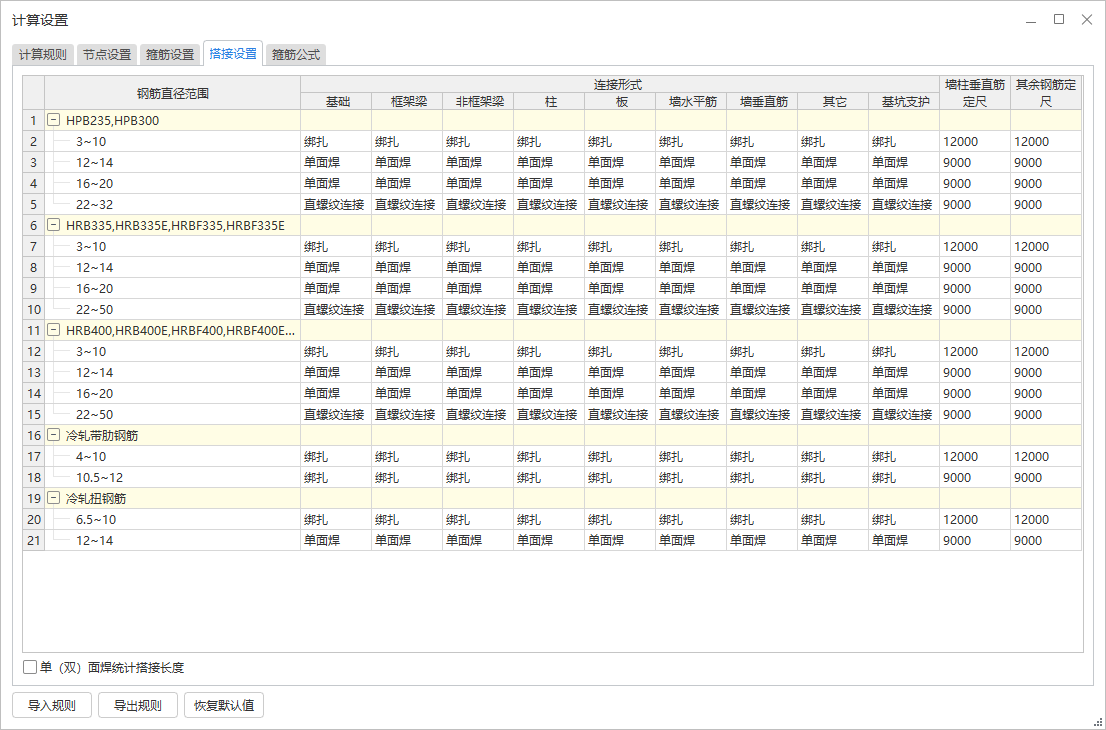Screen dimensions: 1106x730
Task: Select the 冷轧带肋钢筋 4~10 row label
Action: click(91, 457)
